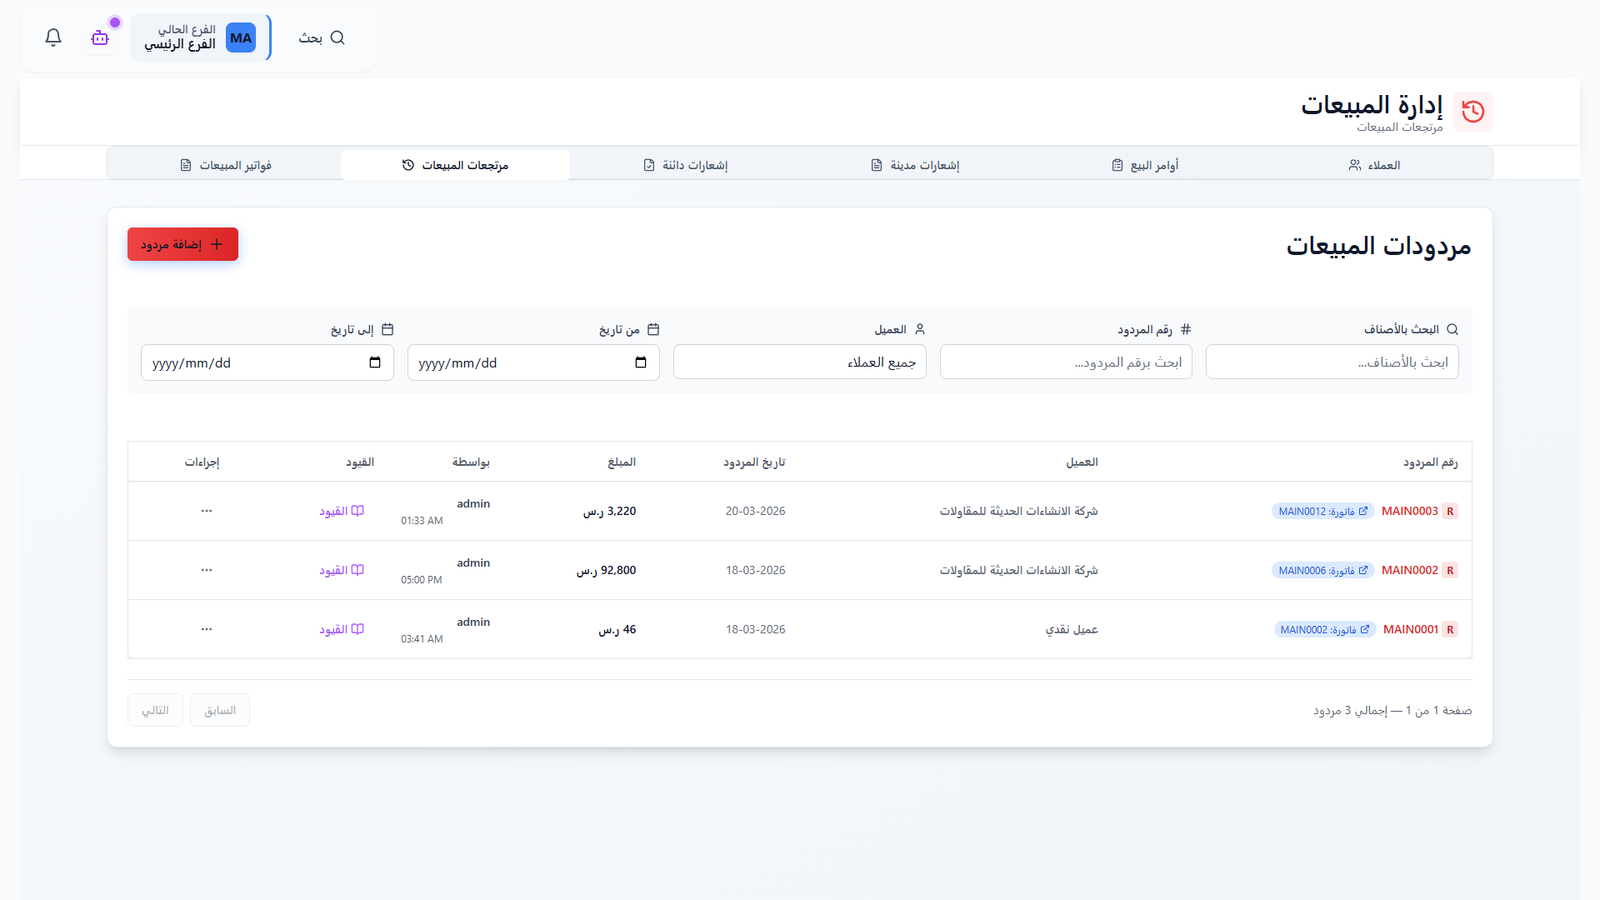Open the الفرع الرئيسي branch selector
1600x900 pixels.
point(181,38)
